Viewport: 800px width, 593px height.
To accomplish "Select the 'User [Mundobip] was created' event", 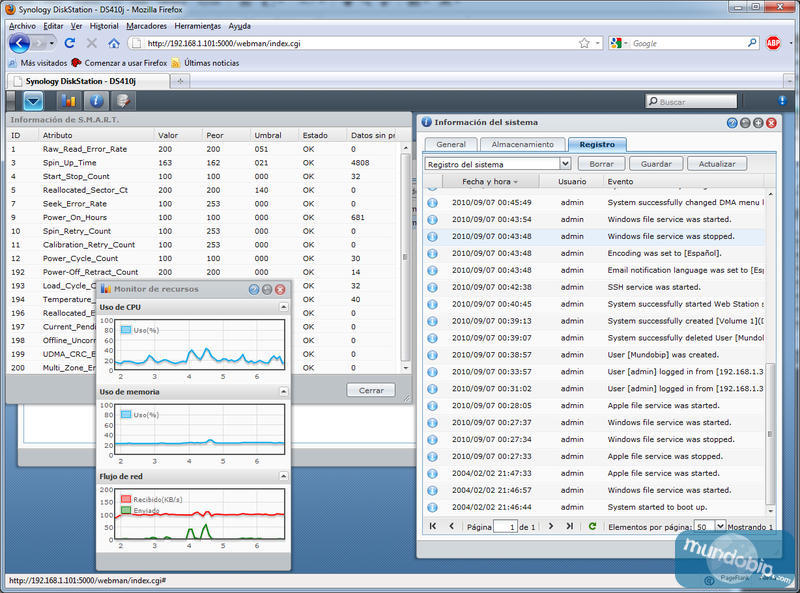I will point(594,355).
